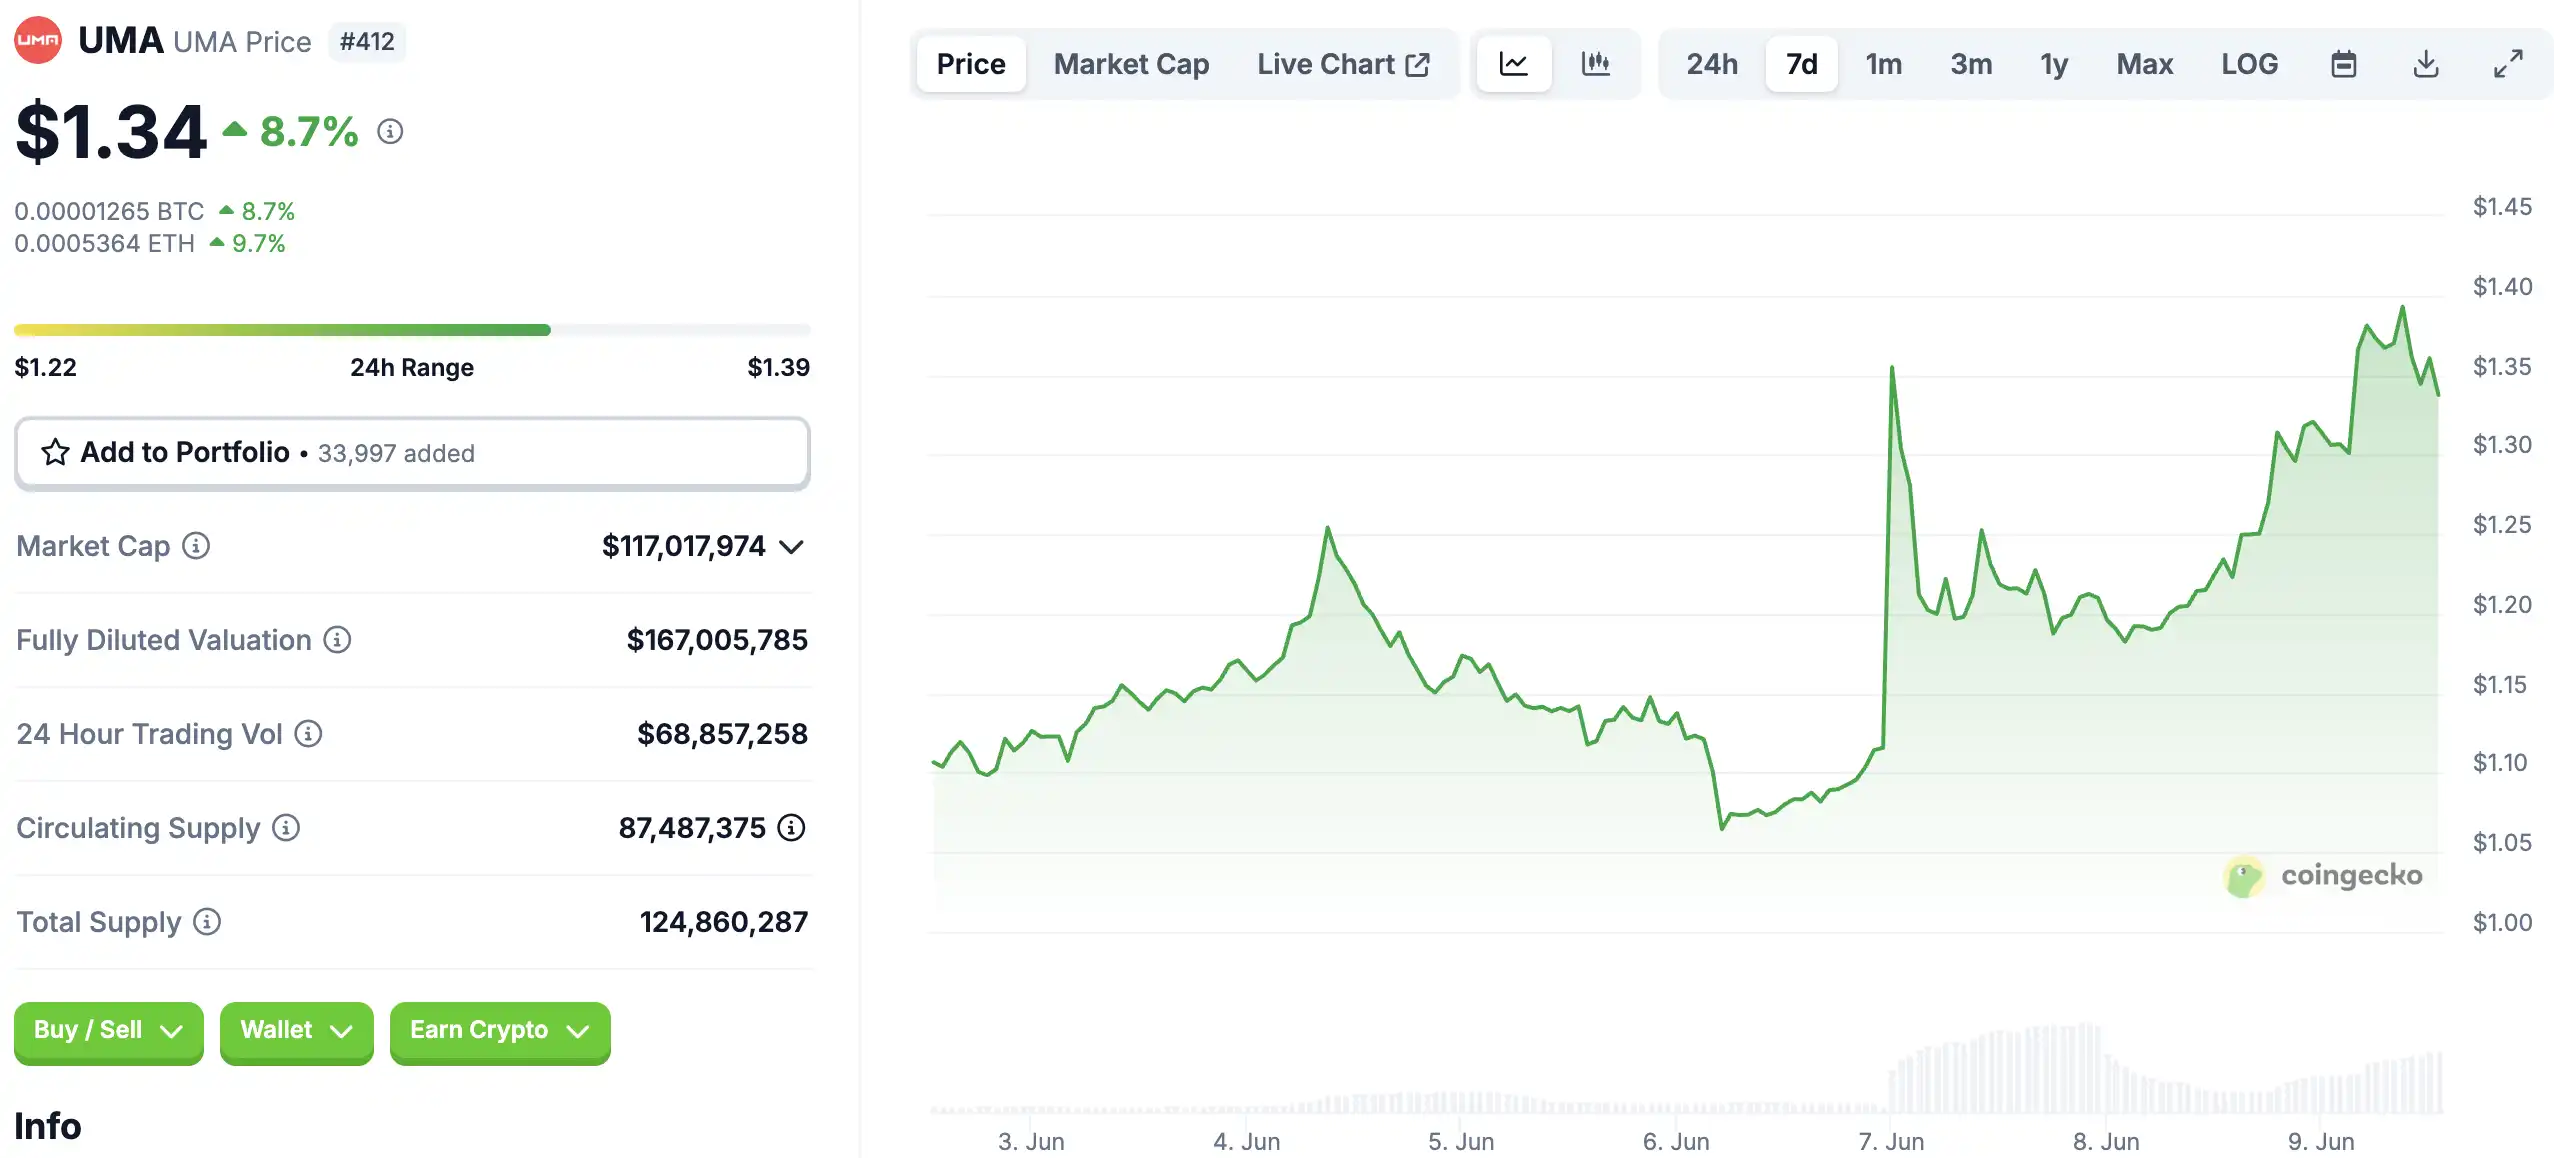Open the calendar date range picker
Image resolution: width=2554 pixels, height=1158 pixels.
(x=2343, y=64)
